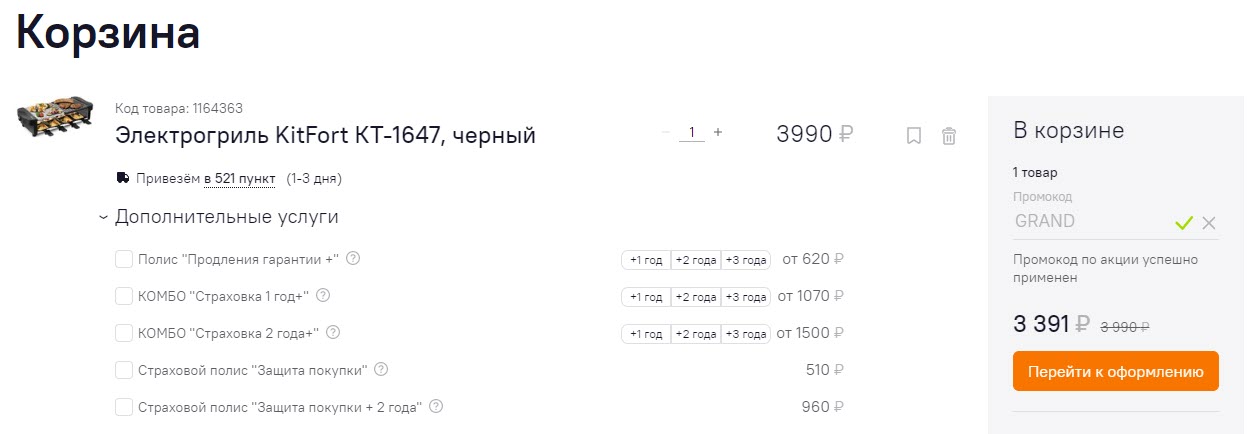The width and height of the screenshot is (1247, 434).
Task: Select "+2 года" for Продления гарантии policy
Action: pyautogui.click(x=696, y=260)
